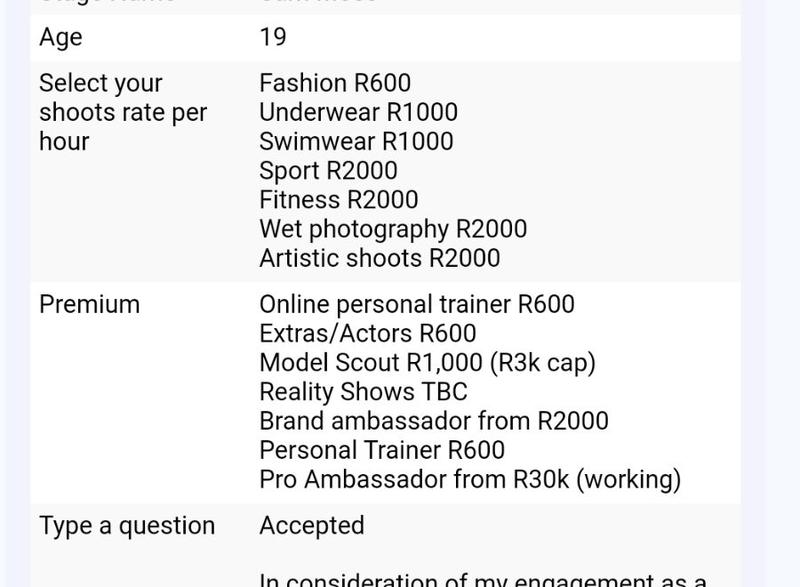Click the Model Scout R1,000 entry
Viewport: 800px width, 587px height.
click(x=428, y=363)
